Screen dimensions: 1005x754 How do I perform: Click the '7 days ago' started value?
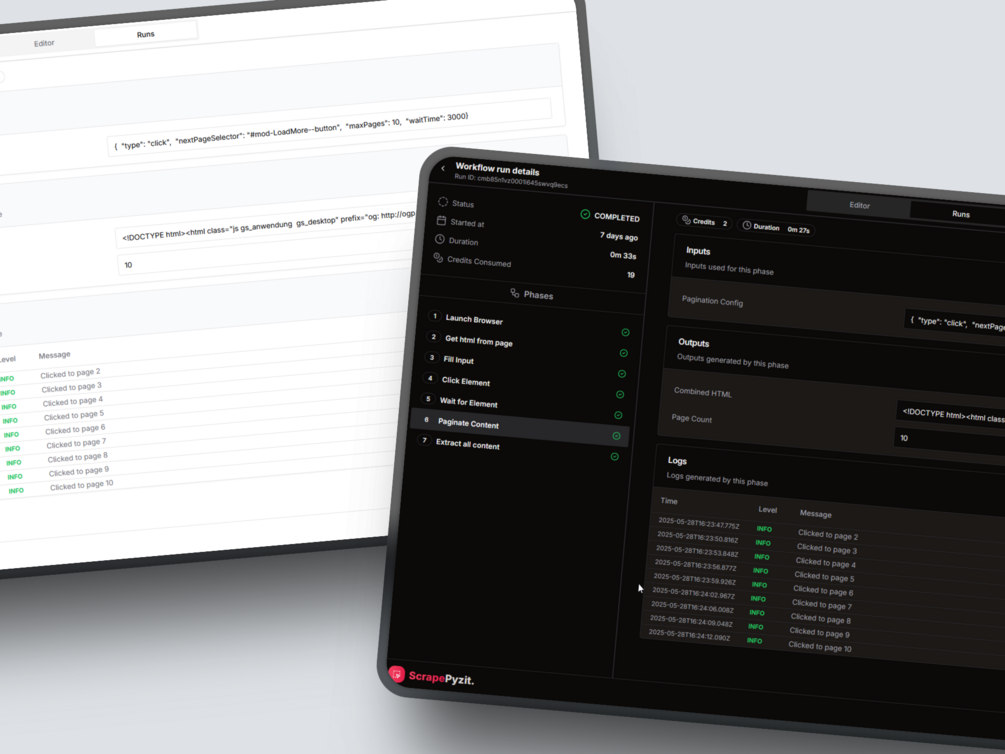(x=619, y=236)
